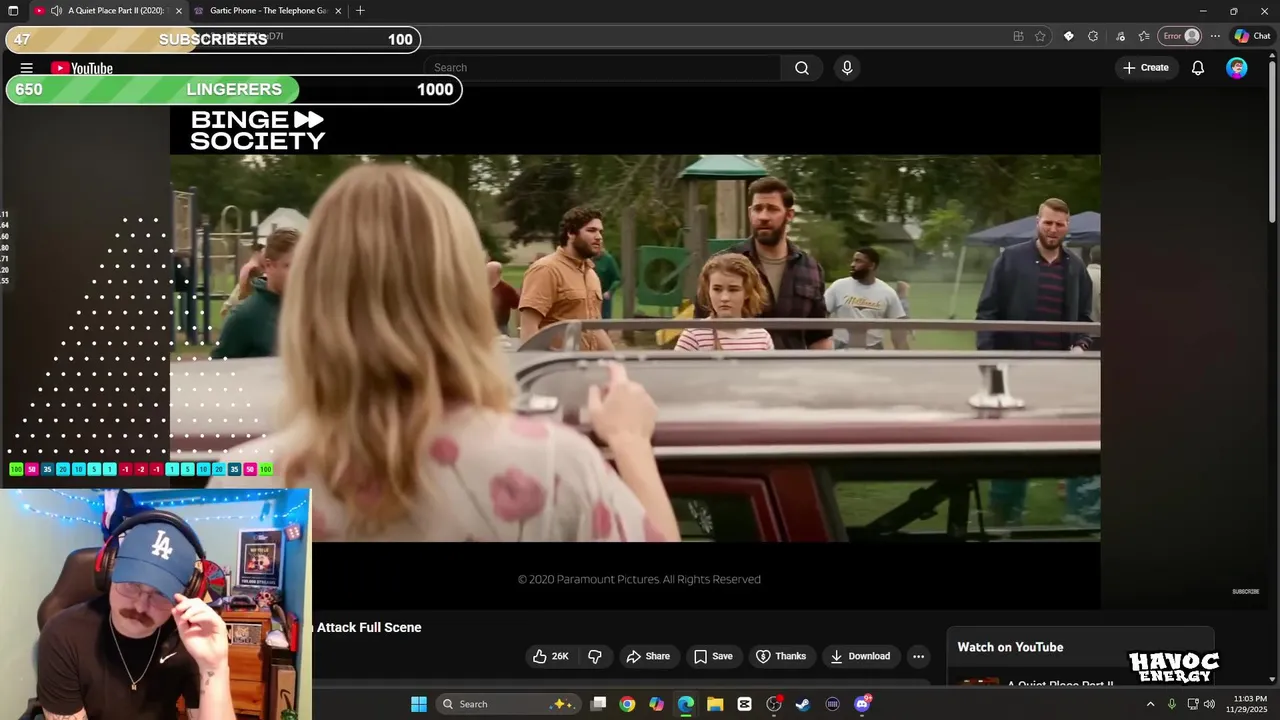The image size is (1280, 720).
Task: Open the browser Extensions puzzle icon
Action: 1093,36
